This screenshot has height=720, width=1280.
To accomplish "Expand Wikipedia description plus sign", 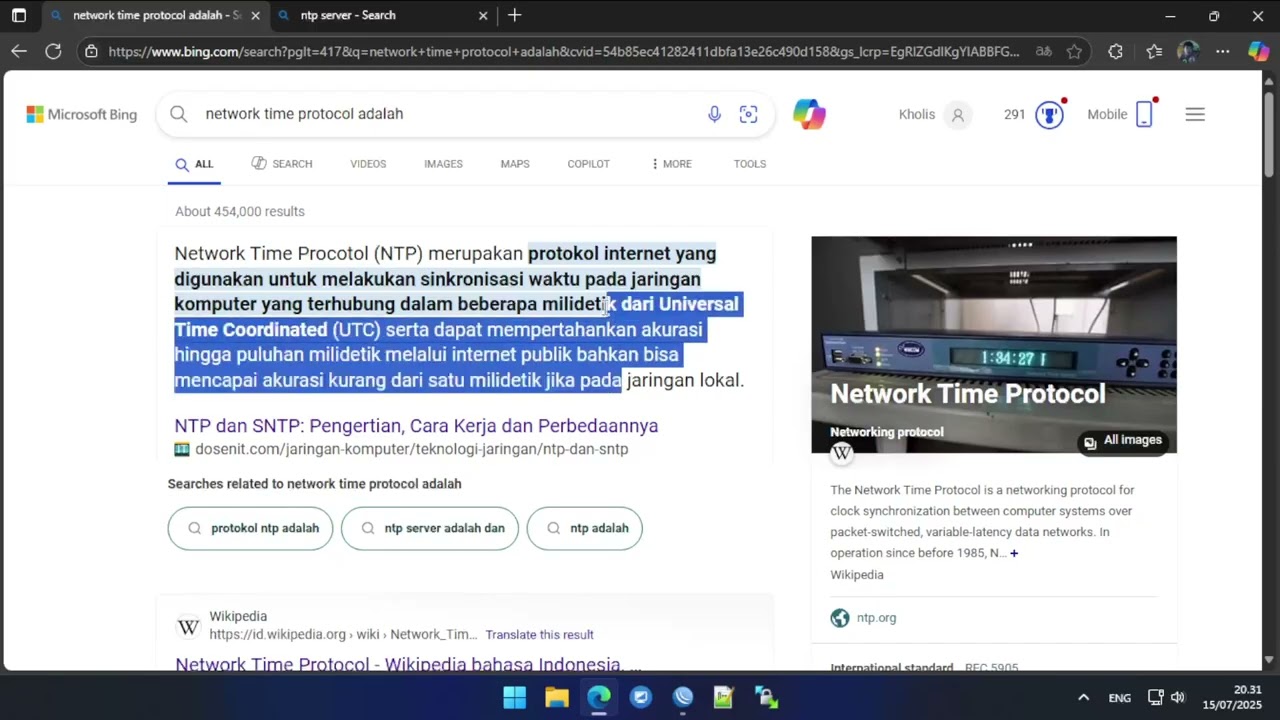I will pyautogui.click(x=1014, y=553).
